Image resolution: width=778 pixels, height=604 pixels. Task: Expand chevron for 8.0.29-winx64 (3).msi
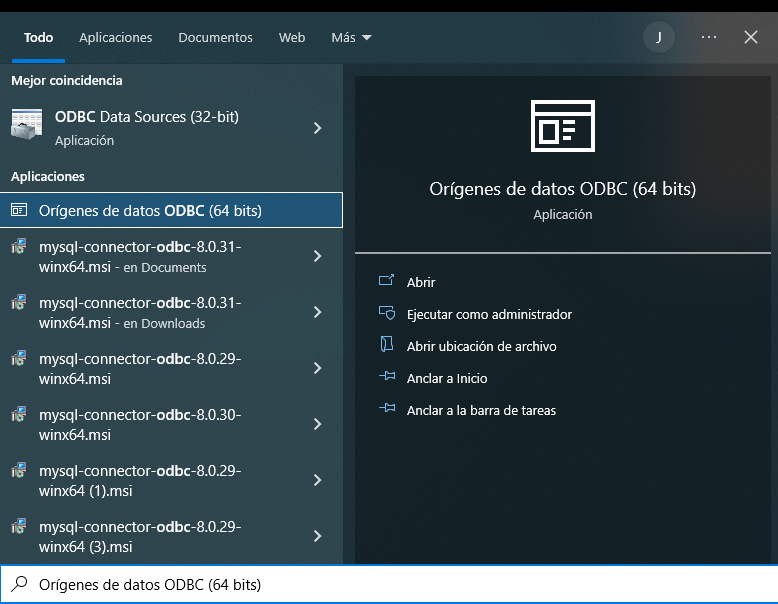[318, 537]
